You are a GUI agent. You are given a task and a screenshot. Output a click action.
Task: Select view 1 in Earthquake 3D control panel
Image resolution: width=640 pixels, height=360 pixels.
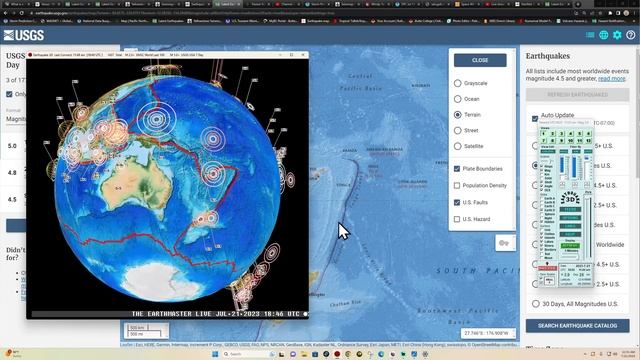pyautogui.click(x=544, y=133)
